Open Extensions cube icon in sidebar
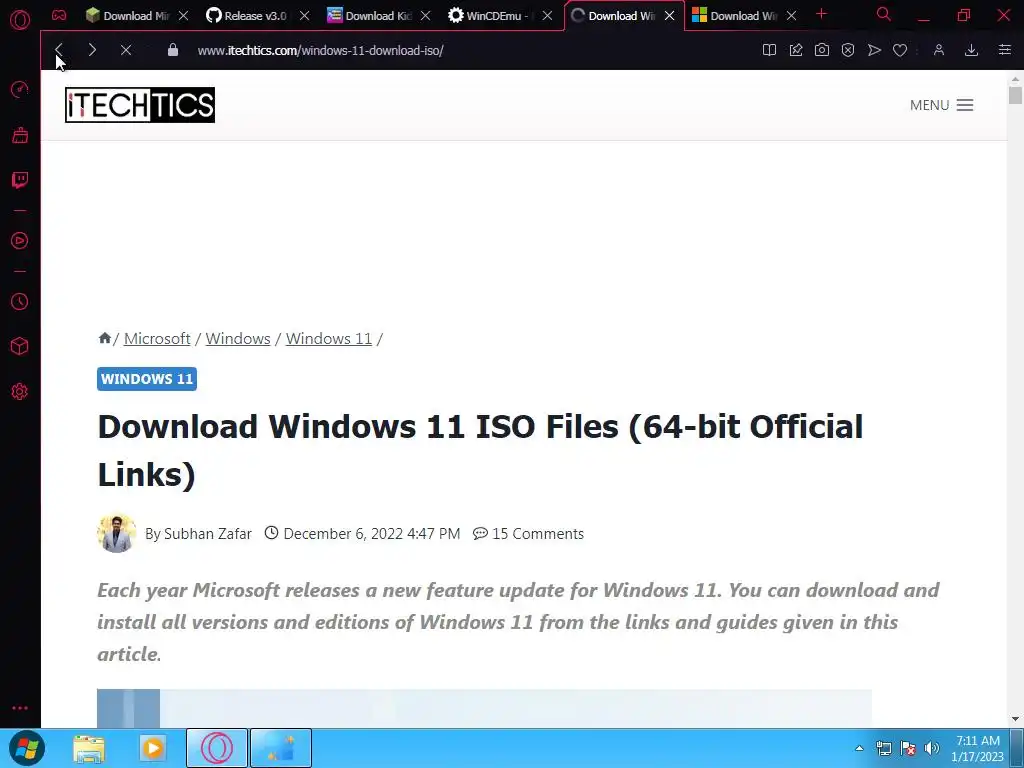 click(x=20, y=346)
